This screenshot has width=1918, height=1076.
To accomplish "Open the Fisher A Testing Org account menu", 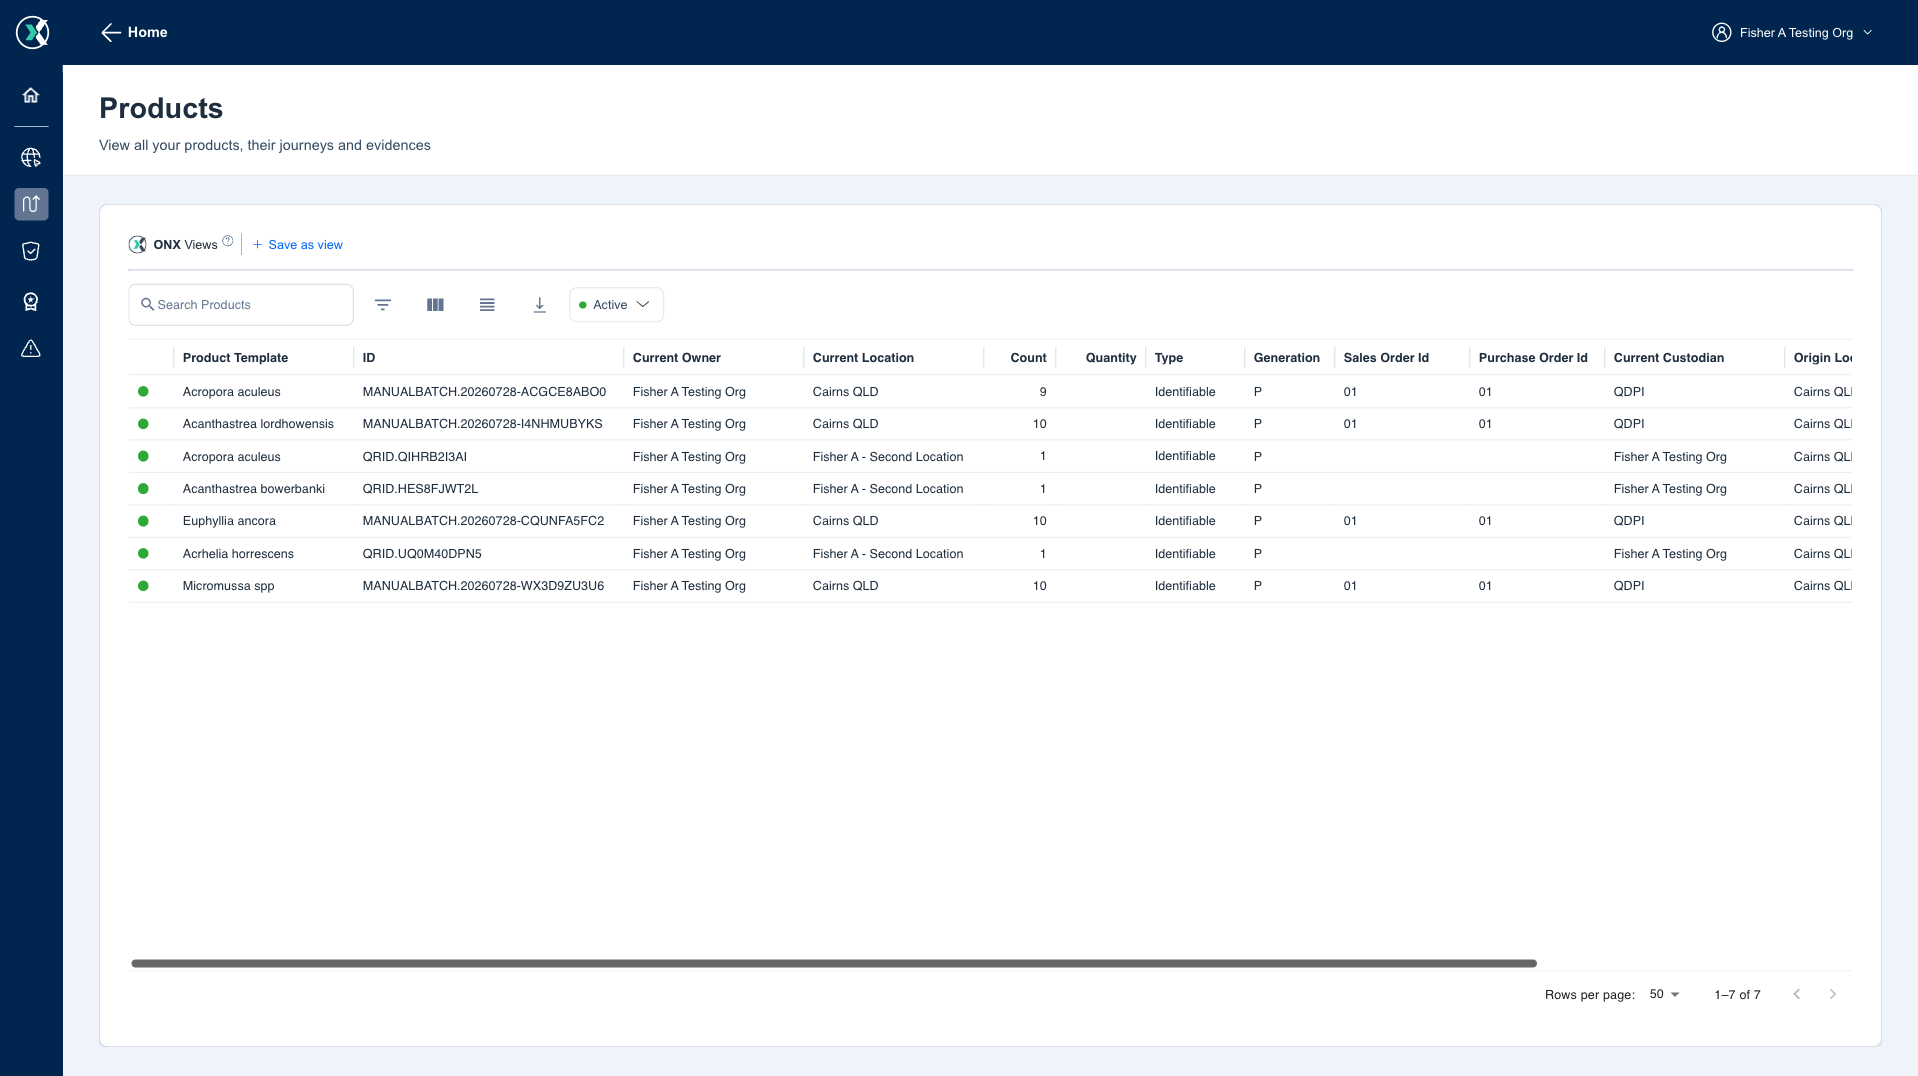I will coord(1792,32).
